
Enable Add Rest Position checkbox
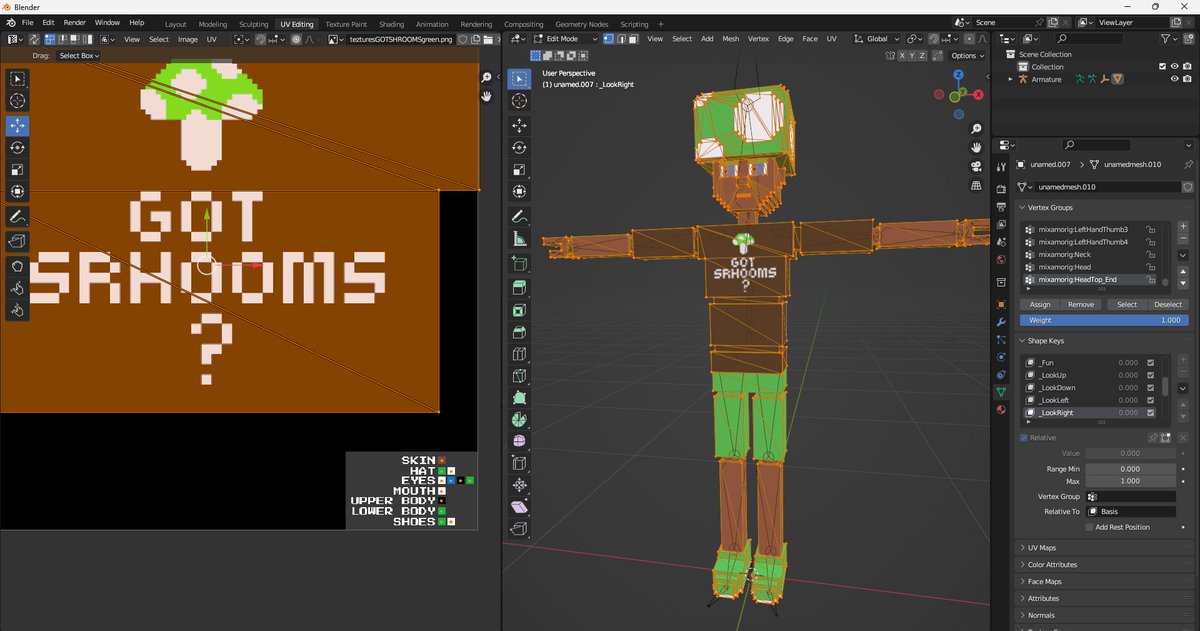pos(1089,527)
